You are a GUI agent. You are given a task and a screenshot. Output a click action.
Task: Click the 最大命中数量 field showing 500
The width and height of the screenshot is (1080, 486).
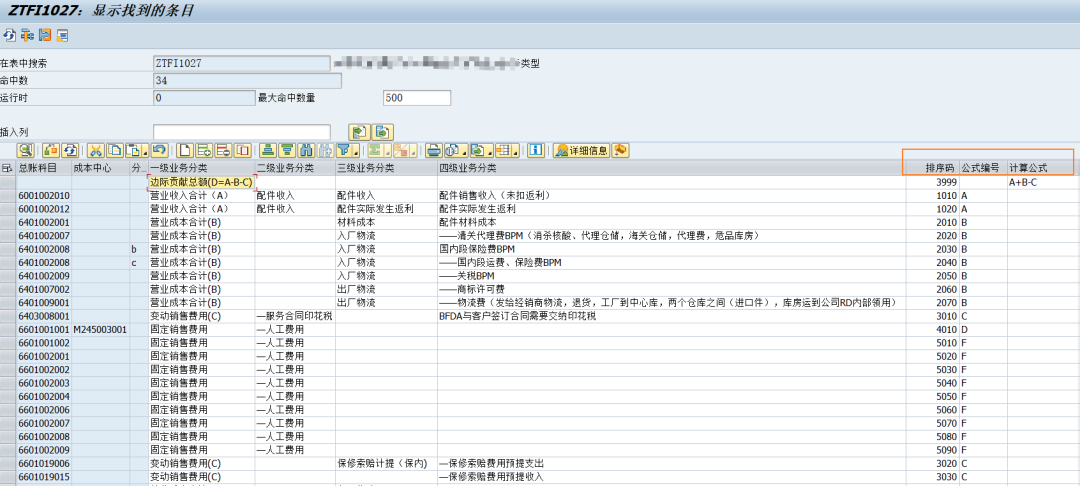coord(417,98)
